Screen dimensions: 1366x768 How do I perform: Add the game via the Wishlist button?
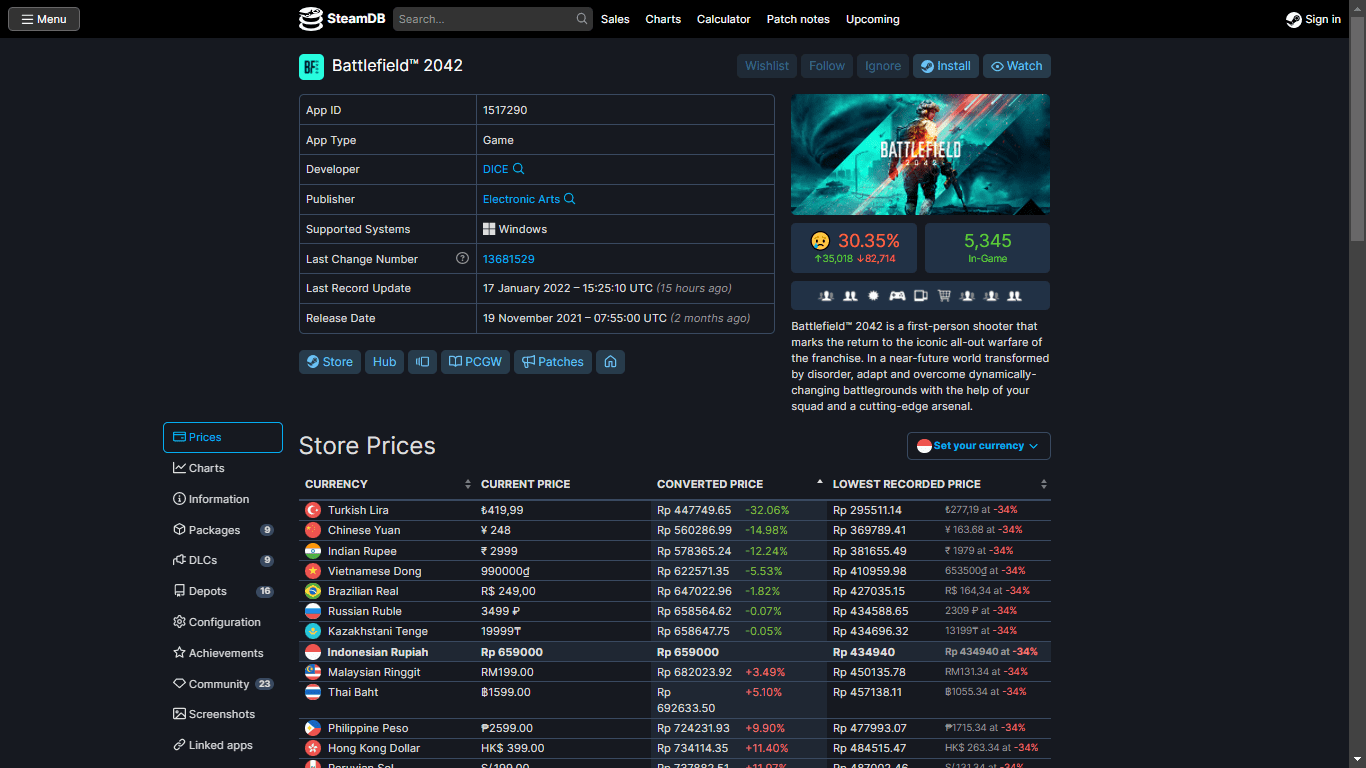(x=767, y=66)
